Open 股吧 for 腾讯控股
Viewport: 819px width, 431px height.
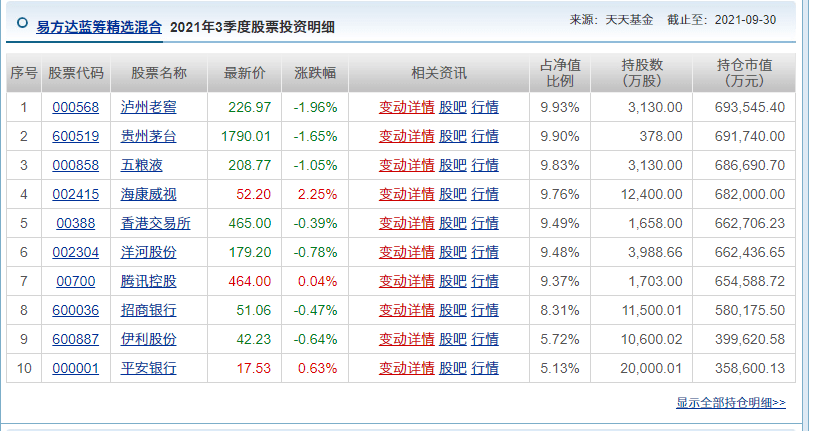pos(452,281)
